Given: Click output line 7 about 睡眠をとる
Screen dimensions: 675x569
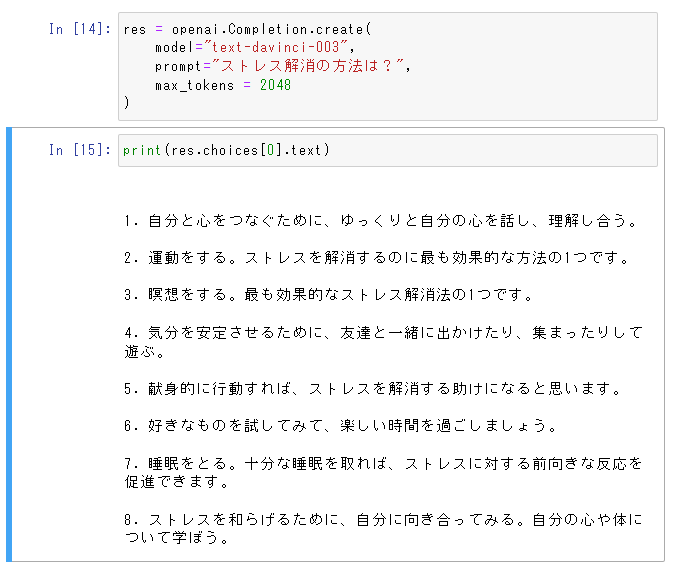Looking at the screenshot, I should point(383,473).
